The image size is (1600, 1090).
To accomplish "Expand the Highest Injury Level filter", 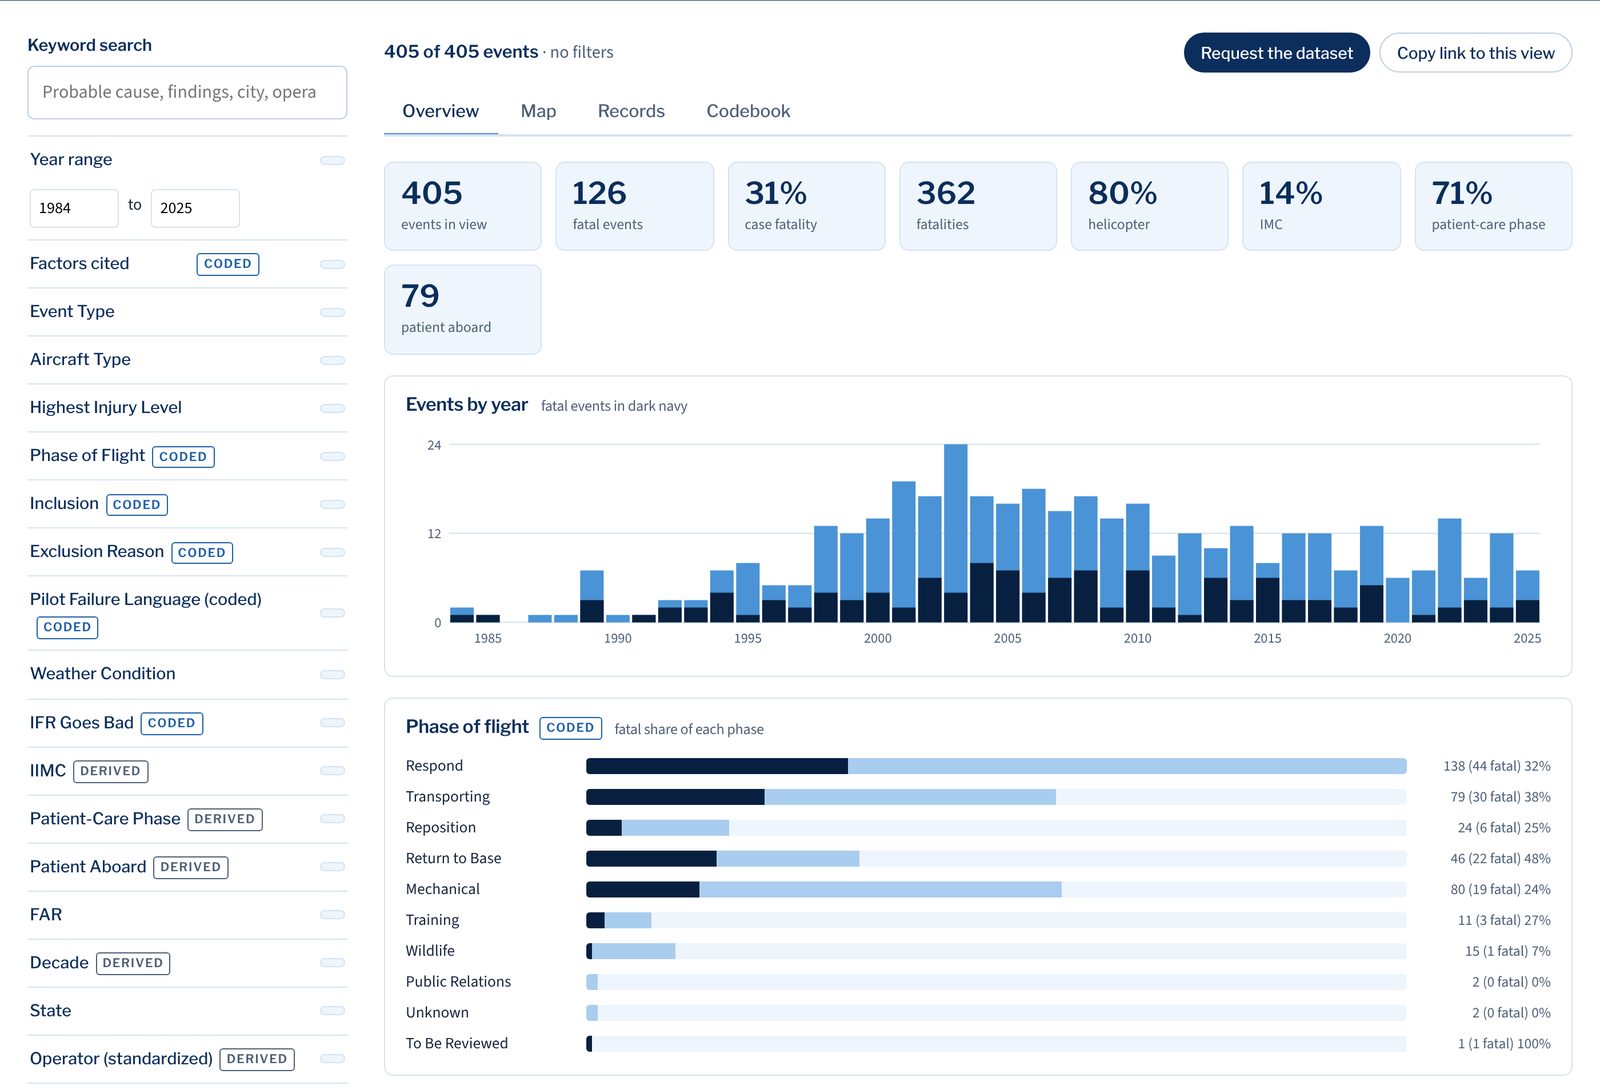I will point(188,408).
